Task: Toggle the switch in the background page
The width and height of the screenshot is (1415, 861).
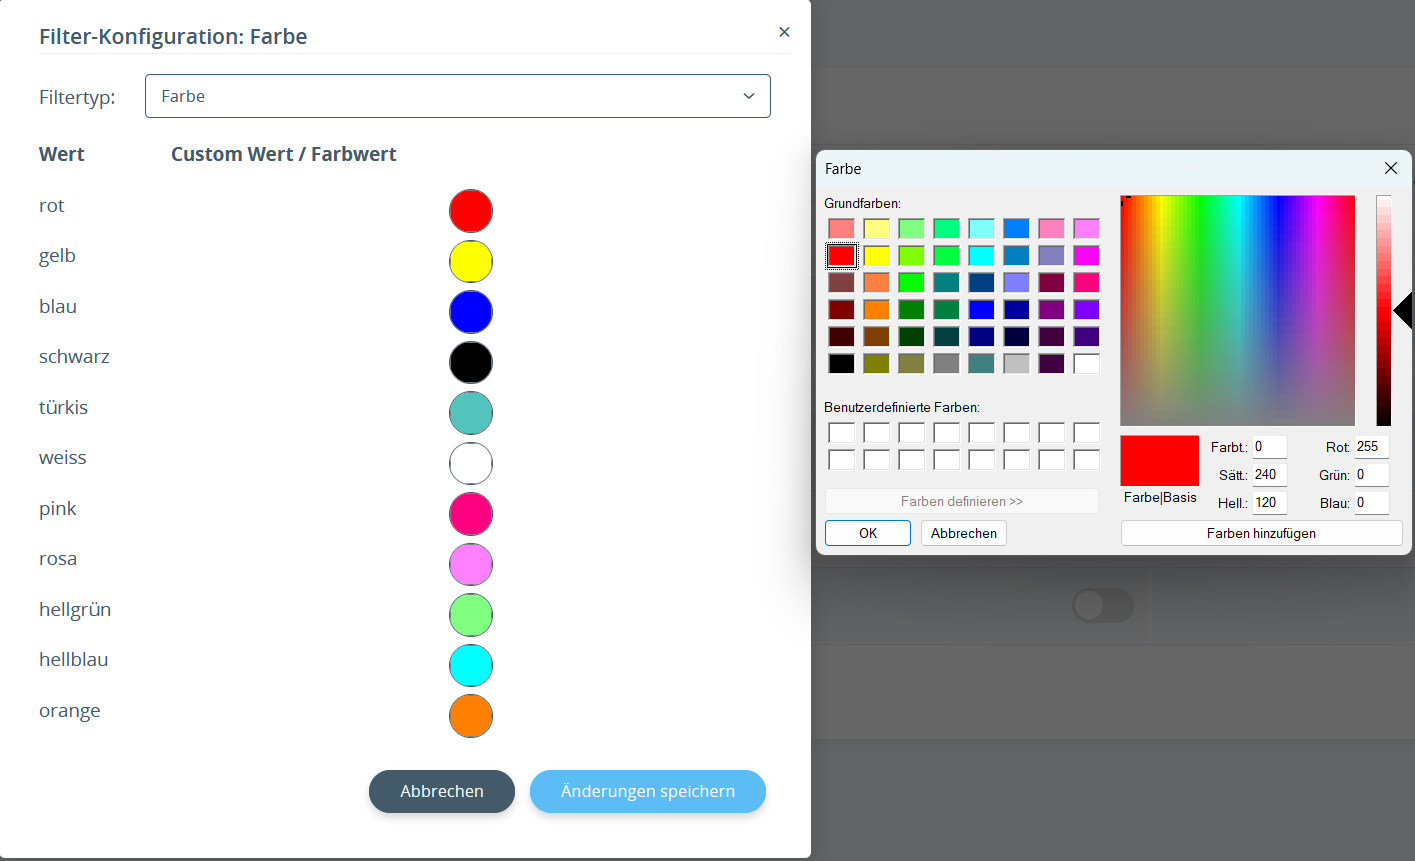Action: (x=1102, y=605)
